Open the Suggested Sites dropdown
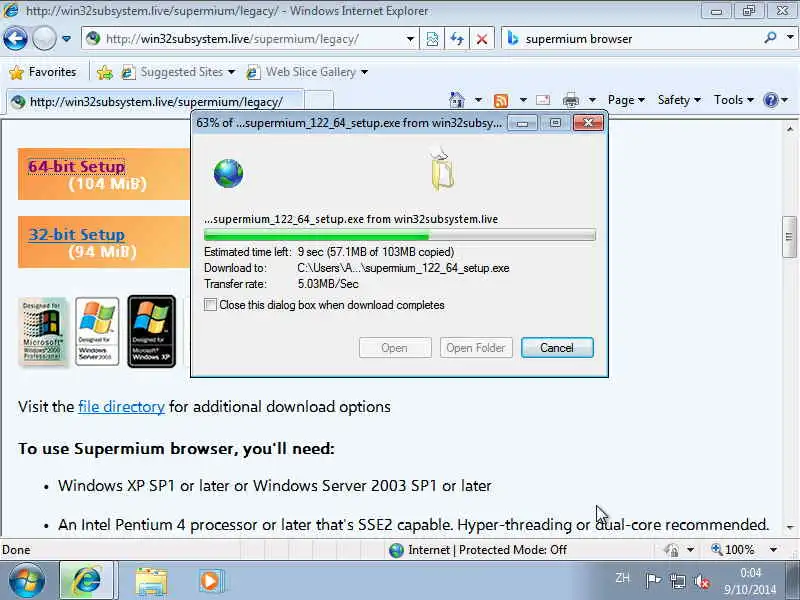 click(179, 72)
